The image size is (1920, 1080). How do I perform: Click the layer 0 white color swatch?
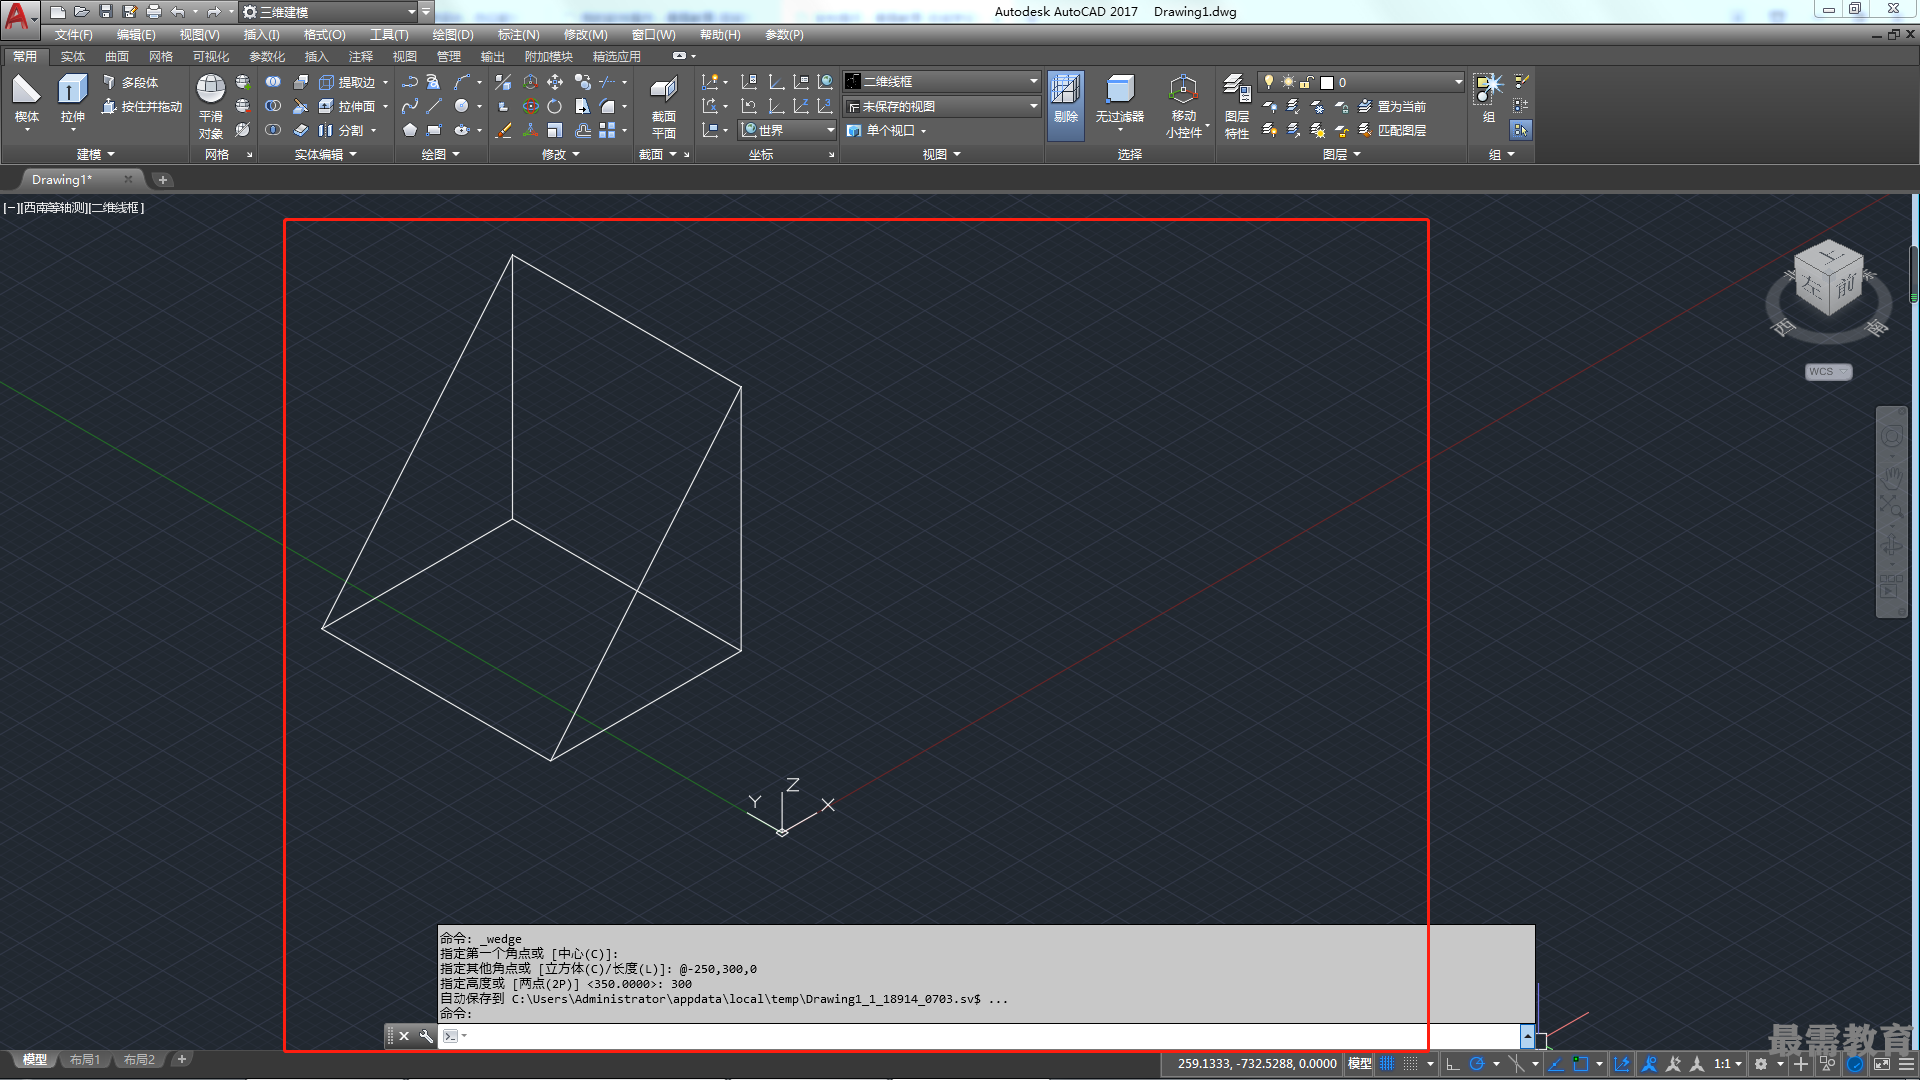1327,83
